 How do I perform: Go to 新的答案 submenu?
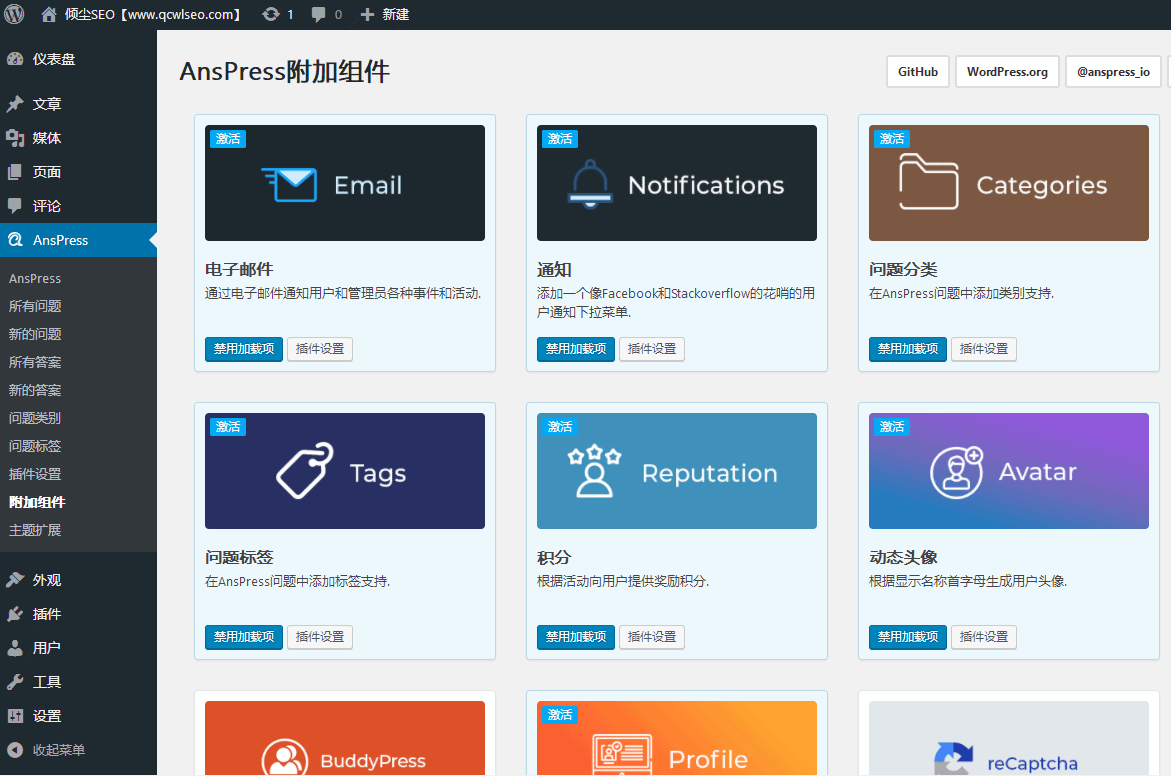click(35, 390)
